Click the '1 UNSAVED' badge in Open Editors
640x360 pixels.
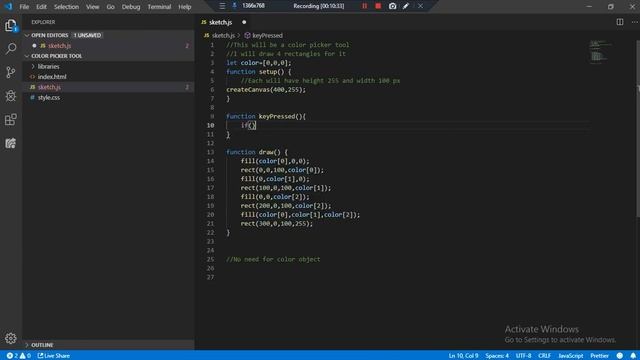(x=87, y=36)
